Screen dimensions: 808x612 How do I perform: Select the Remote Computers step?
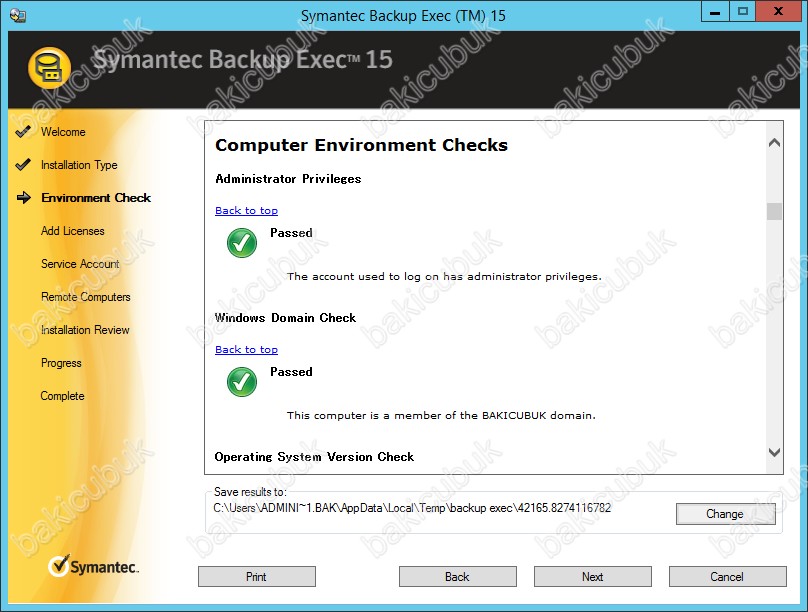[x=86, y=297]
